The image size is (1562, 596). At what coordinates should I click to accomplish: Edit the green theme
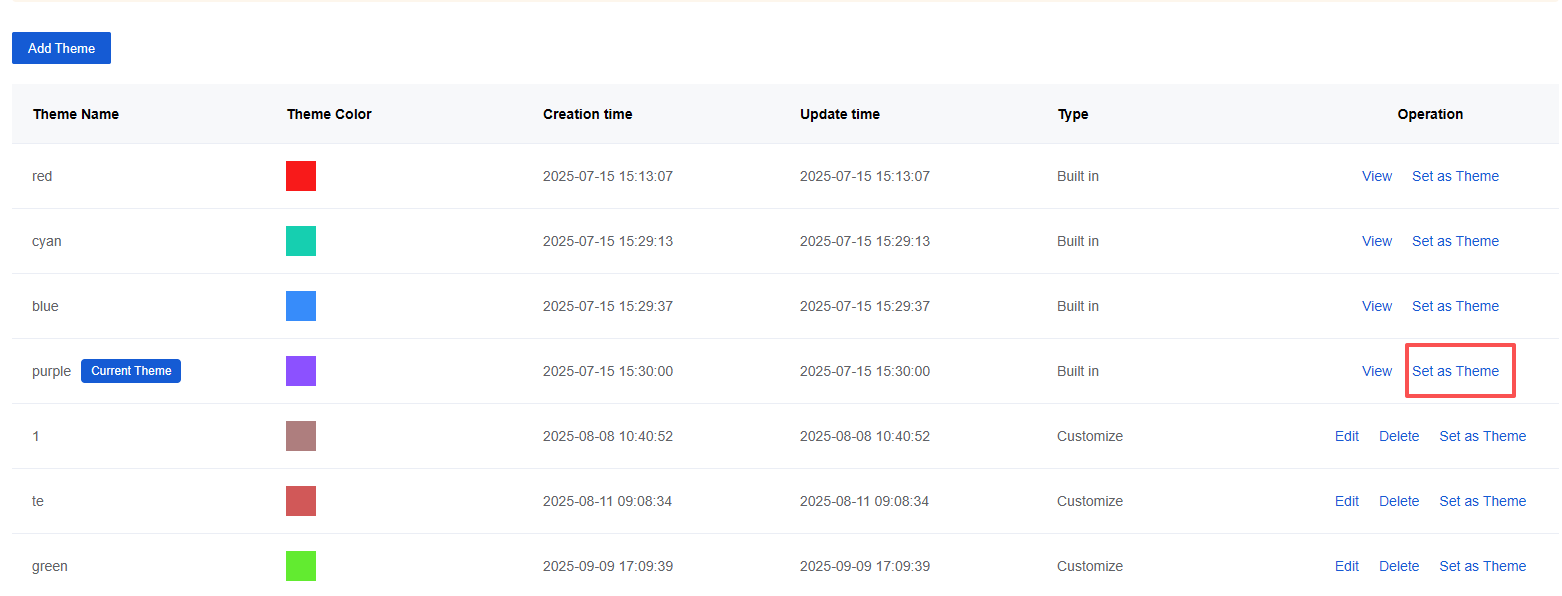point(1347,566)
